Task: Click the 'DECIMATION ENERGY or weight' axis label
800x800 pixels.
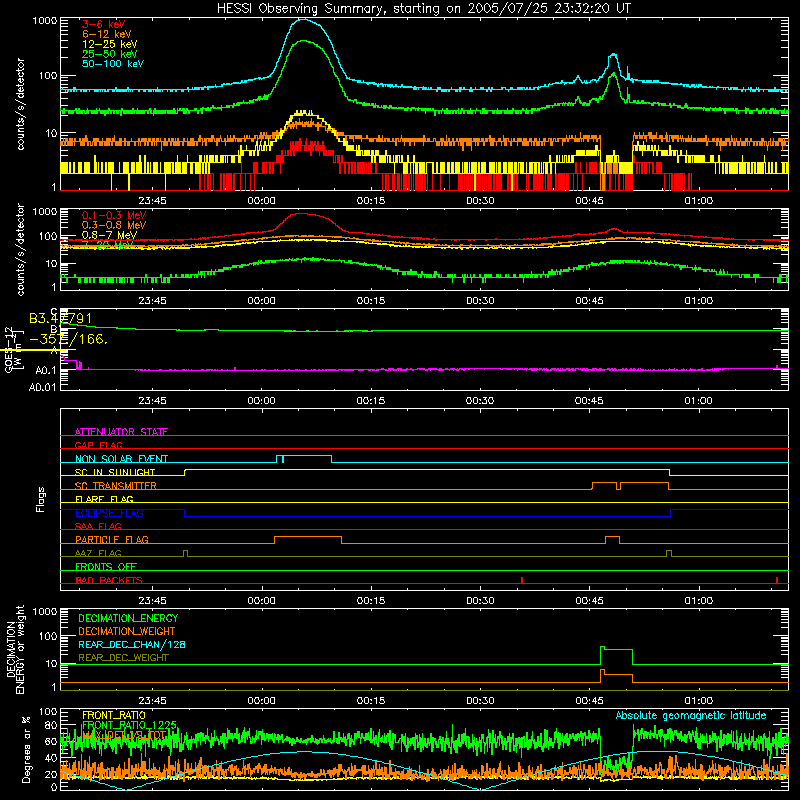Action: point(15,650)
